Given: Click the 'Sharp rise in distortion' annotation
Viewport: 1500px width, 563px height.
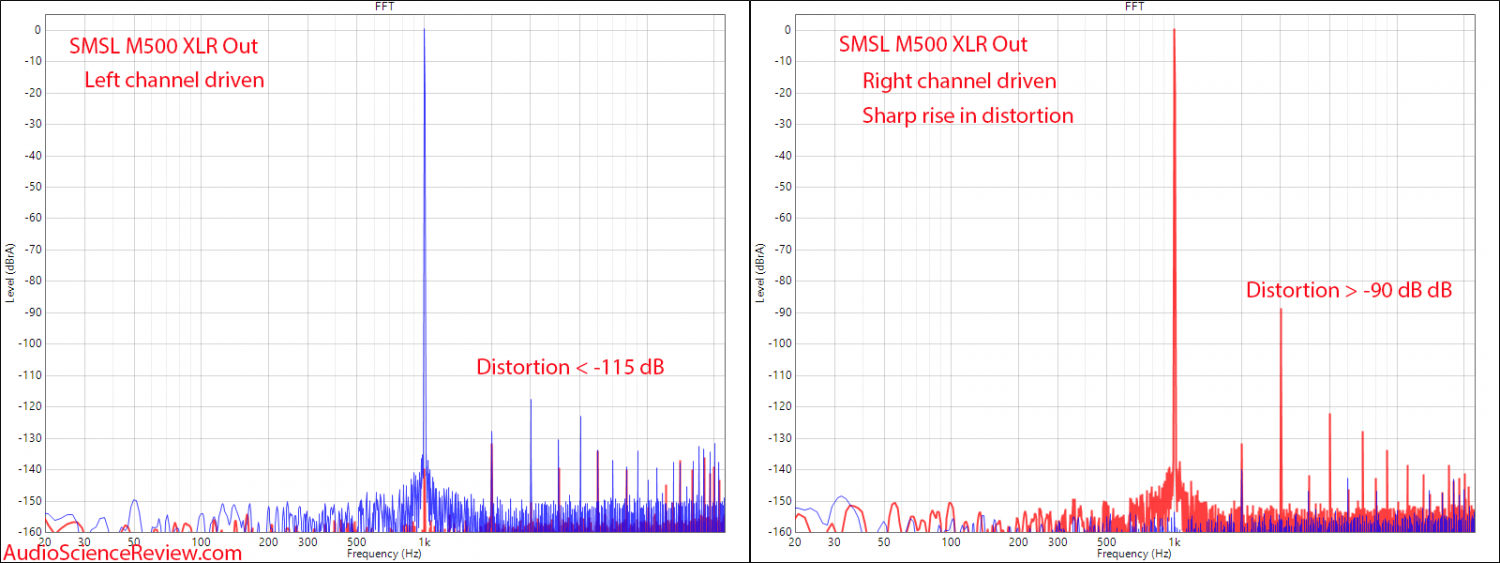Looking at the screenshot, I should pos(968,115).
